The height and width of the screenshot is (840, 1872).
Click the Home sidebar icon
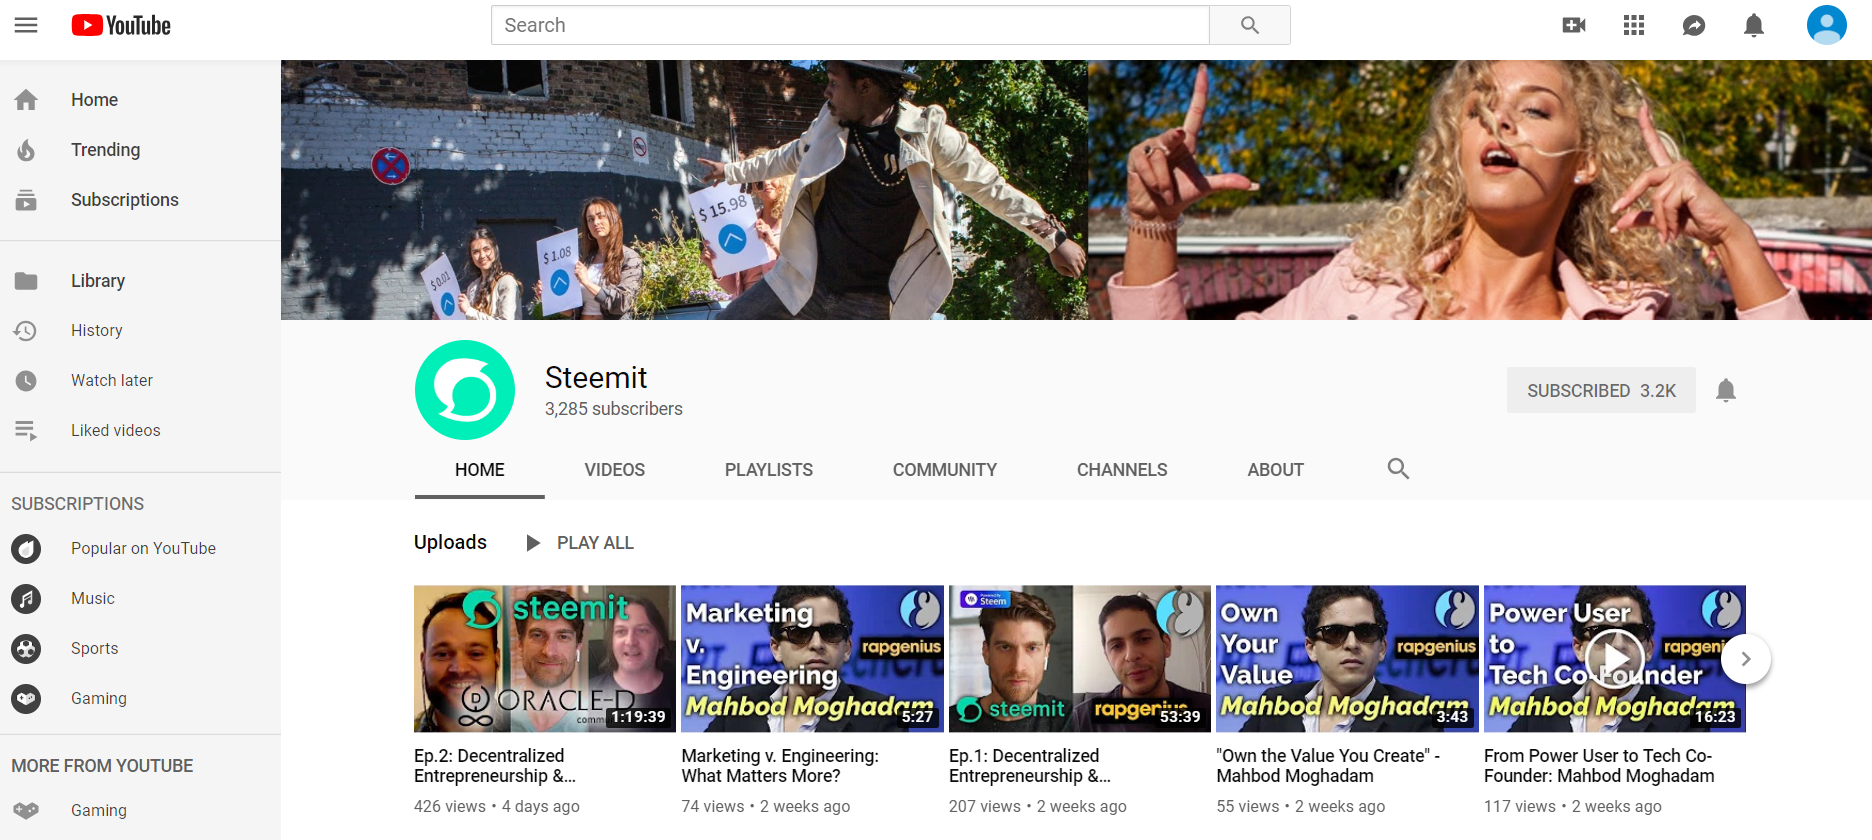(26, 100)
